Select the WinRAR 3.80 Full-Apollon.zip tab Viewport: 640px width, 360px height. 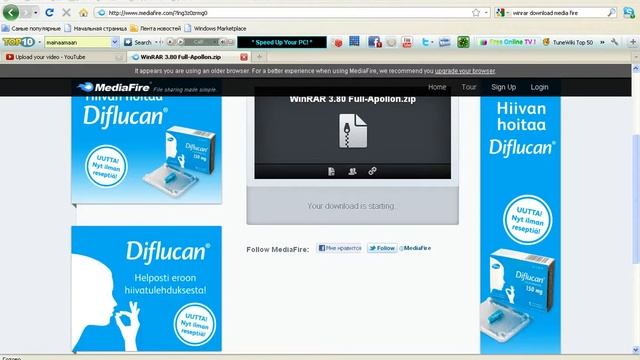(188, 57)
